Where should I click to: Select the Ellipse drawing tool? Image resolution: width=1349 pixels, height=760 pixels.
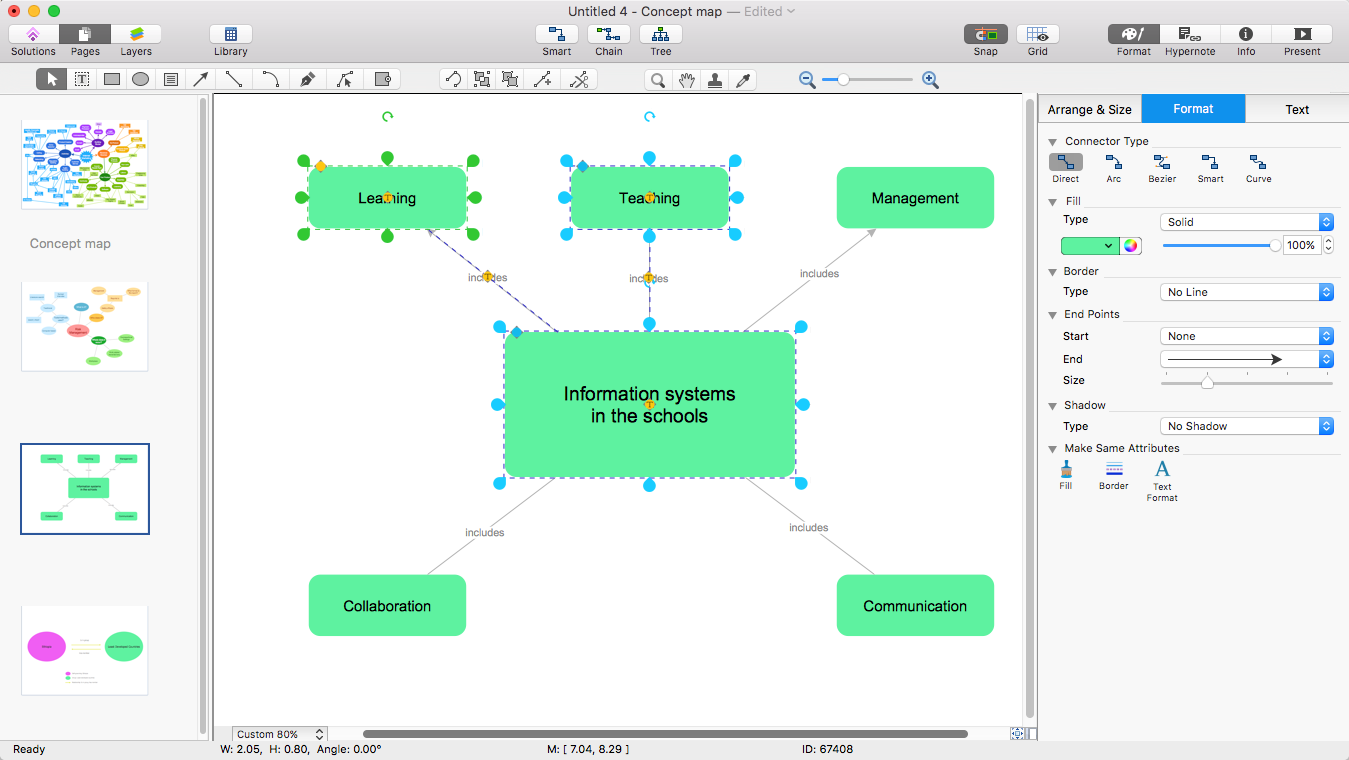click(x=141, y=80)
